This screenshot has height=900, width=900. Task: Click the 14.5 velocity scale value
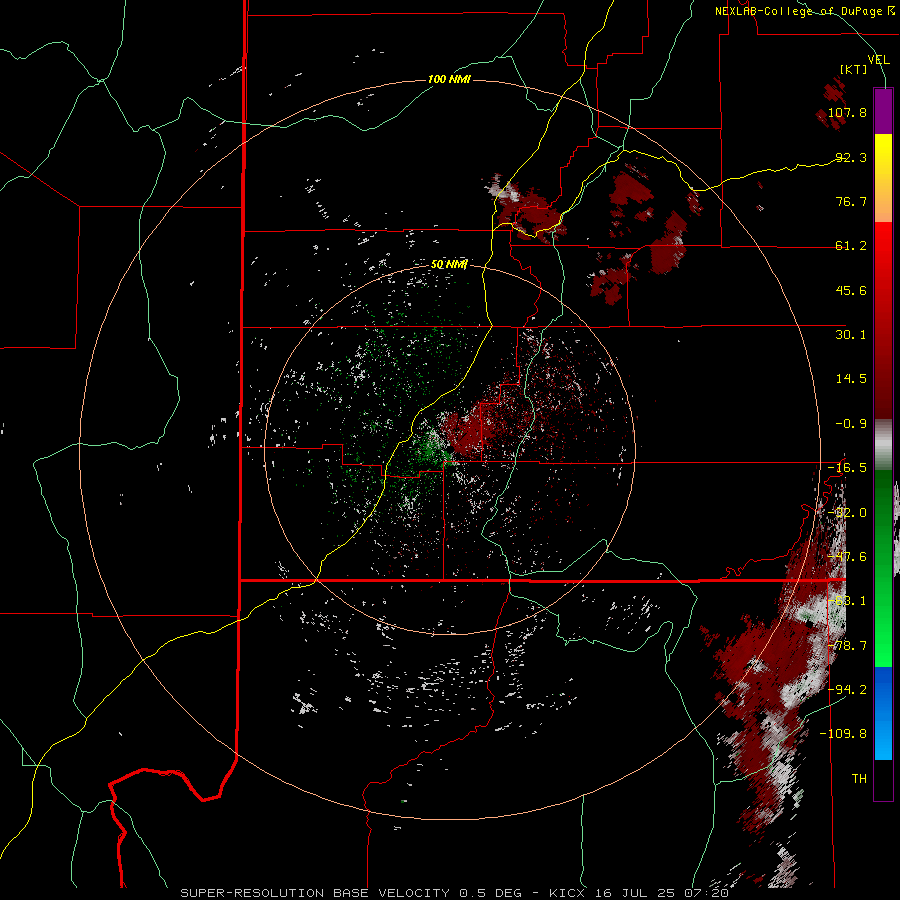point(851,379)
